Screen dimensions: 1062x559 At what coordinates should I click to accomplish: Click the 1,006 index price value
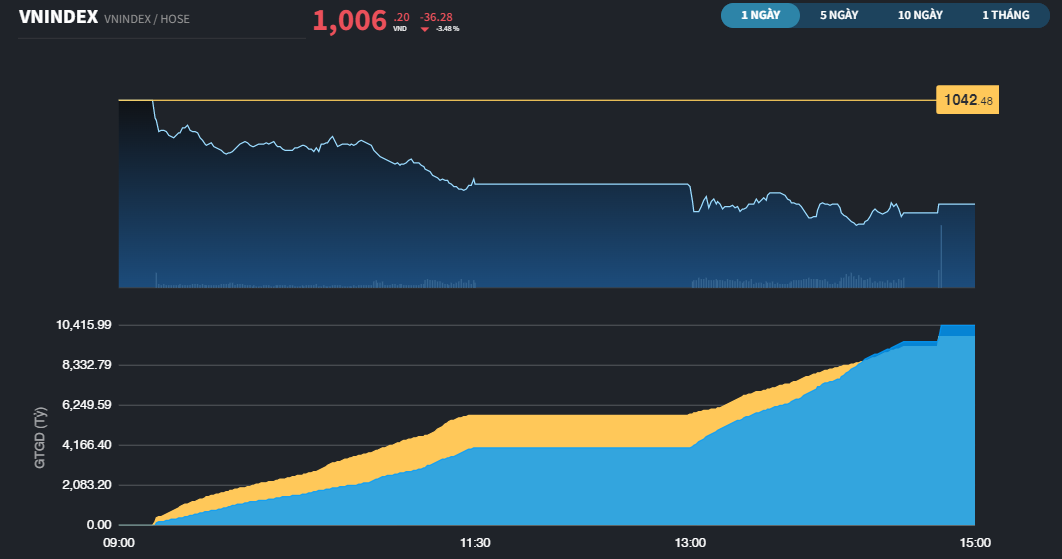[x=349, y=21]
